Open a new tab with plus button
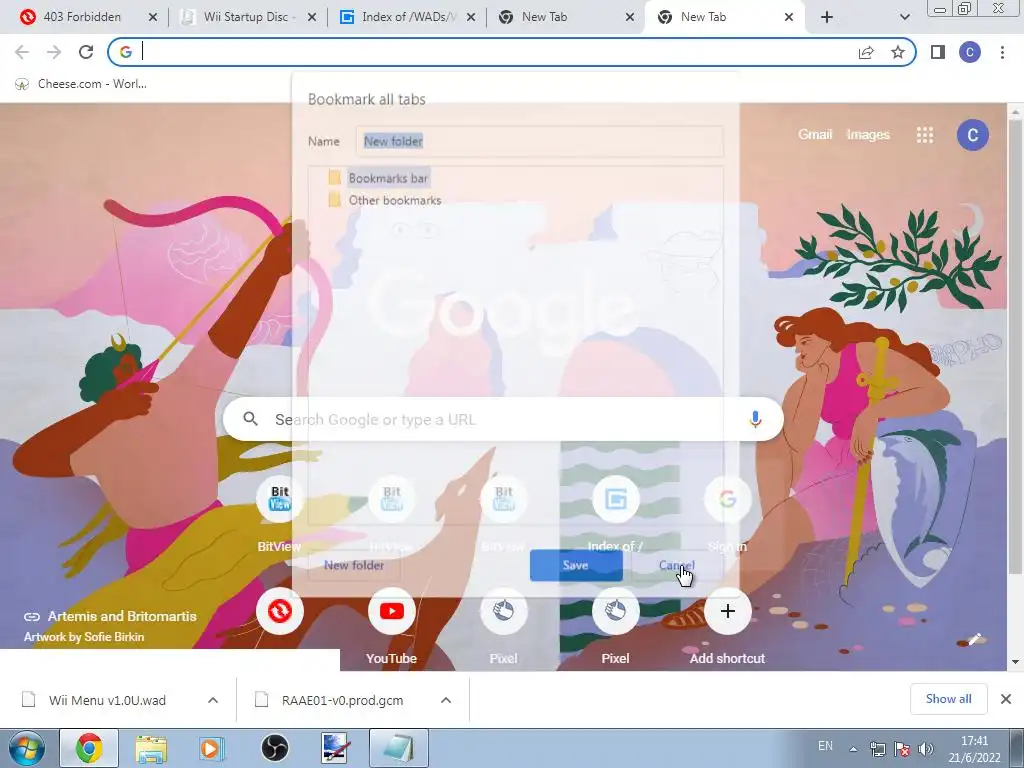The image size is (1024, 768). tap(827, 18)
